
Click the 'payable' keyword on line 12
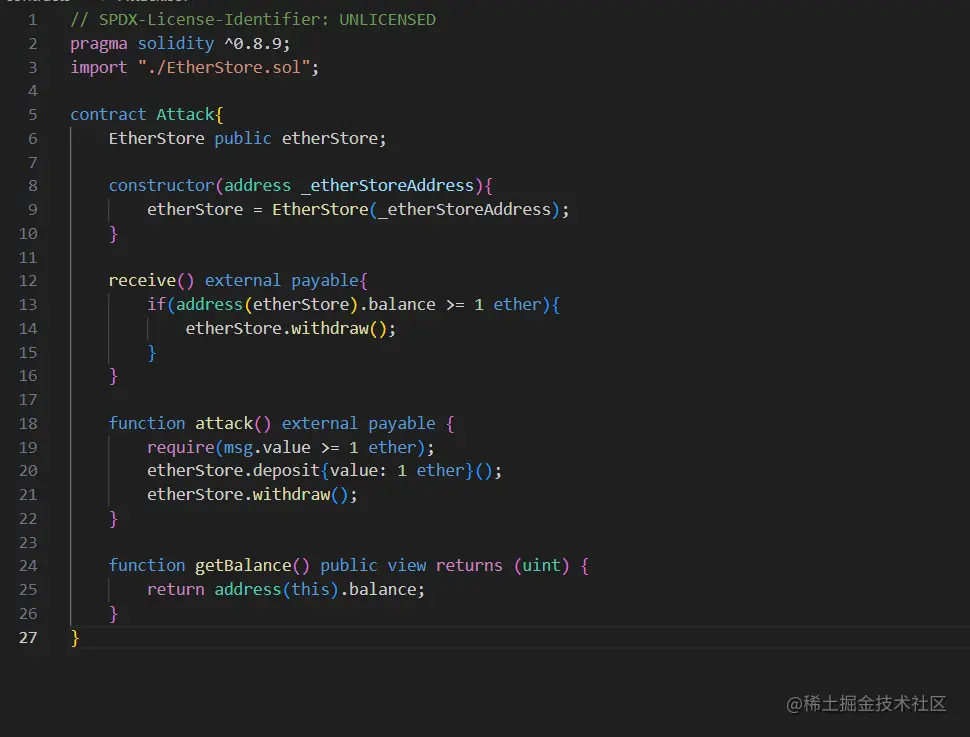[325, 281]
